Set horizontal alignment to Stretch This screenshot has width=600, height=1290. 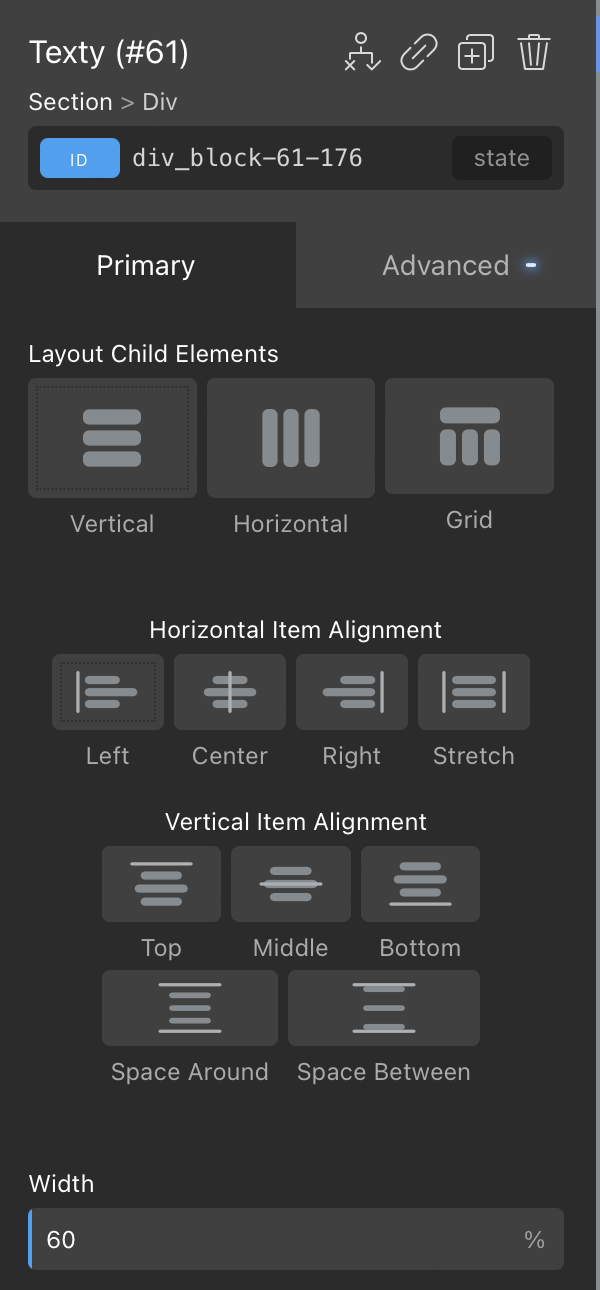point(474,692)
